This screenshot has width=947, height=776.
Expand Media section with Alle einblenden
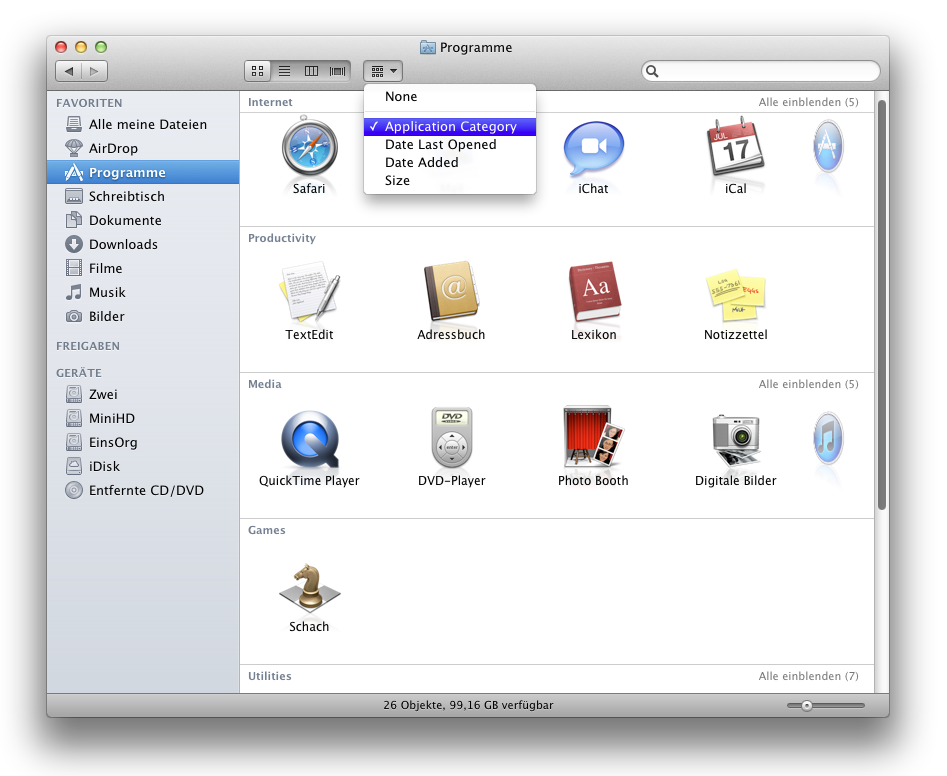pyautogui.click(x=808, y=384)
